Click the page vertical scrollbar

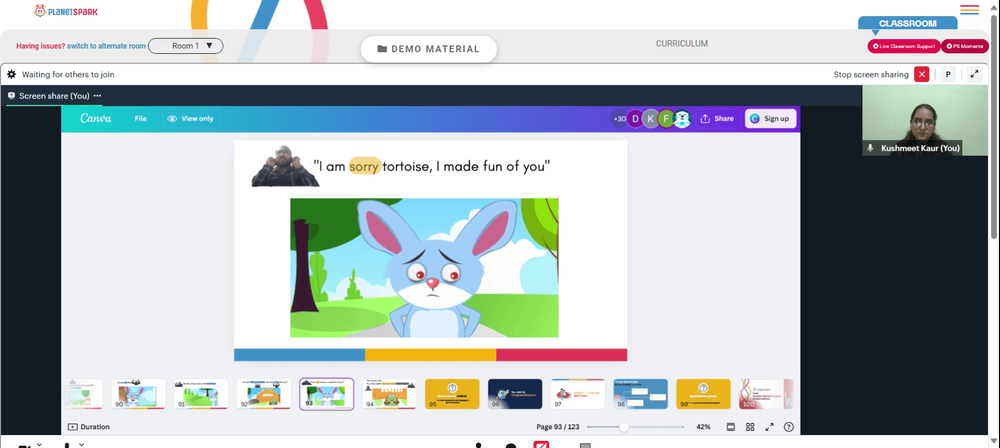click(x=995, y=128)
